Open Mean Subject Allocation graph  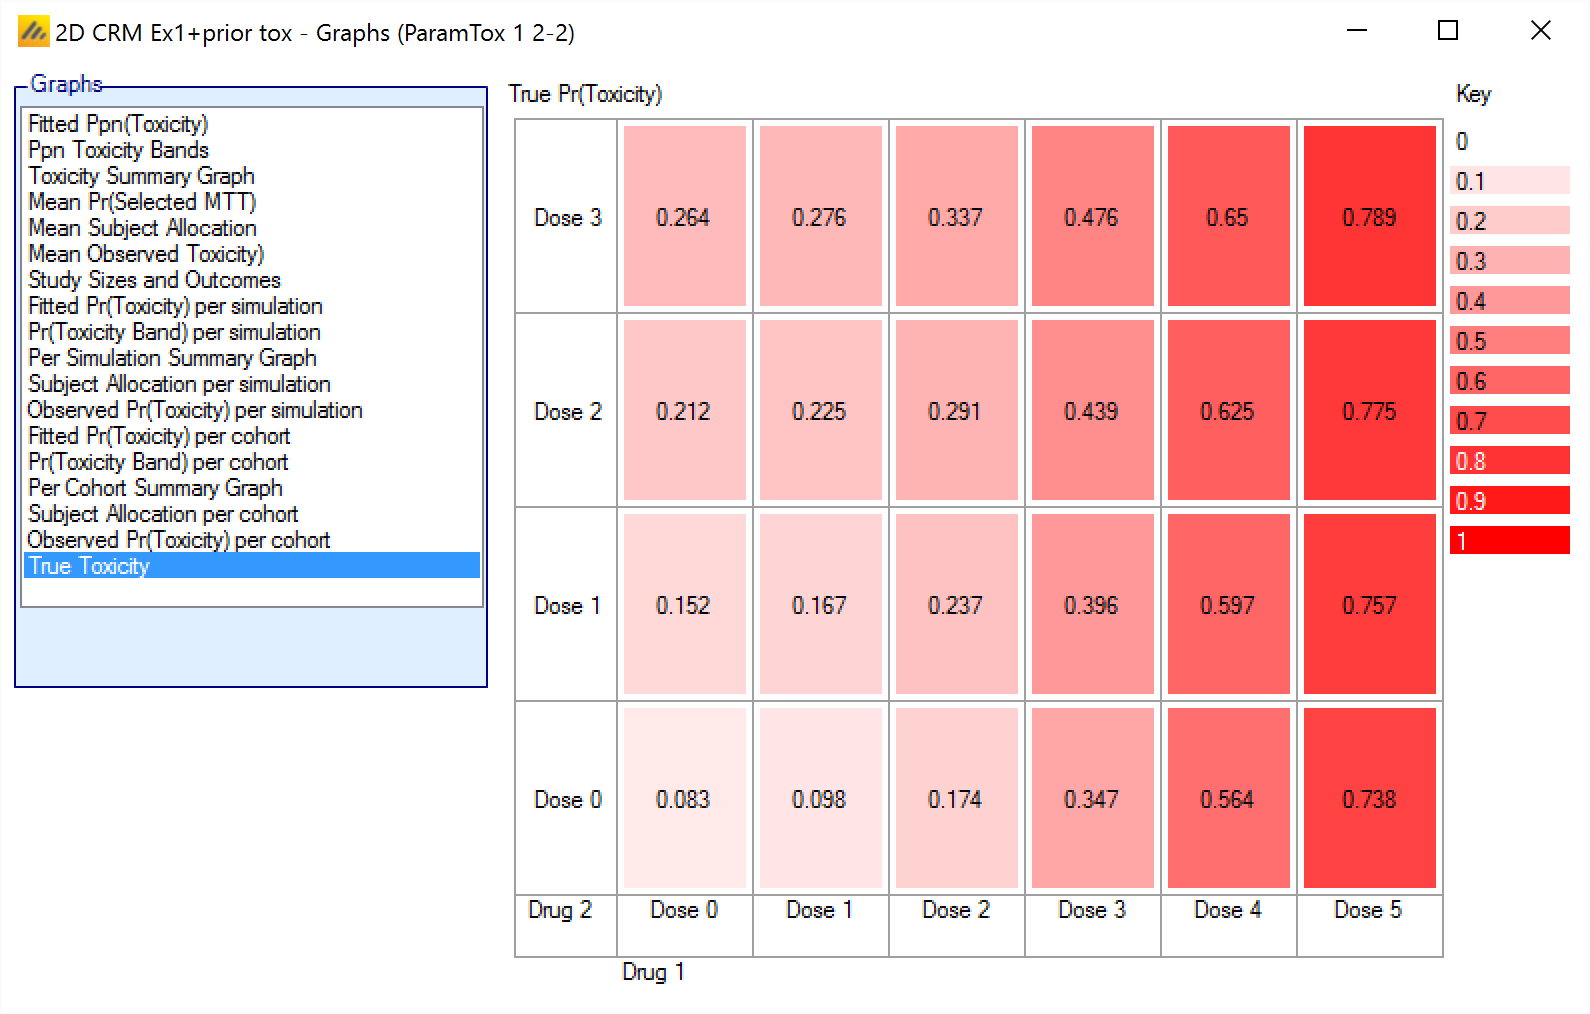click(x=142, y=228)
